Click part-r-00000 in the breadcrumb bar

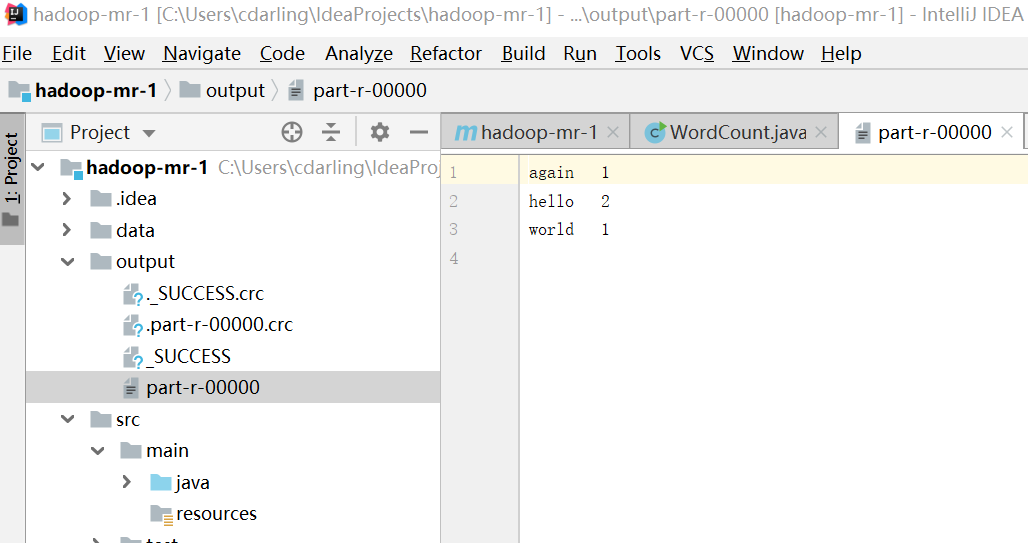pyautogui.click(x=370, y=90)
